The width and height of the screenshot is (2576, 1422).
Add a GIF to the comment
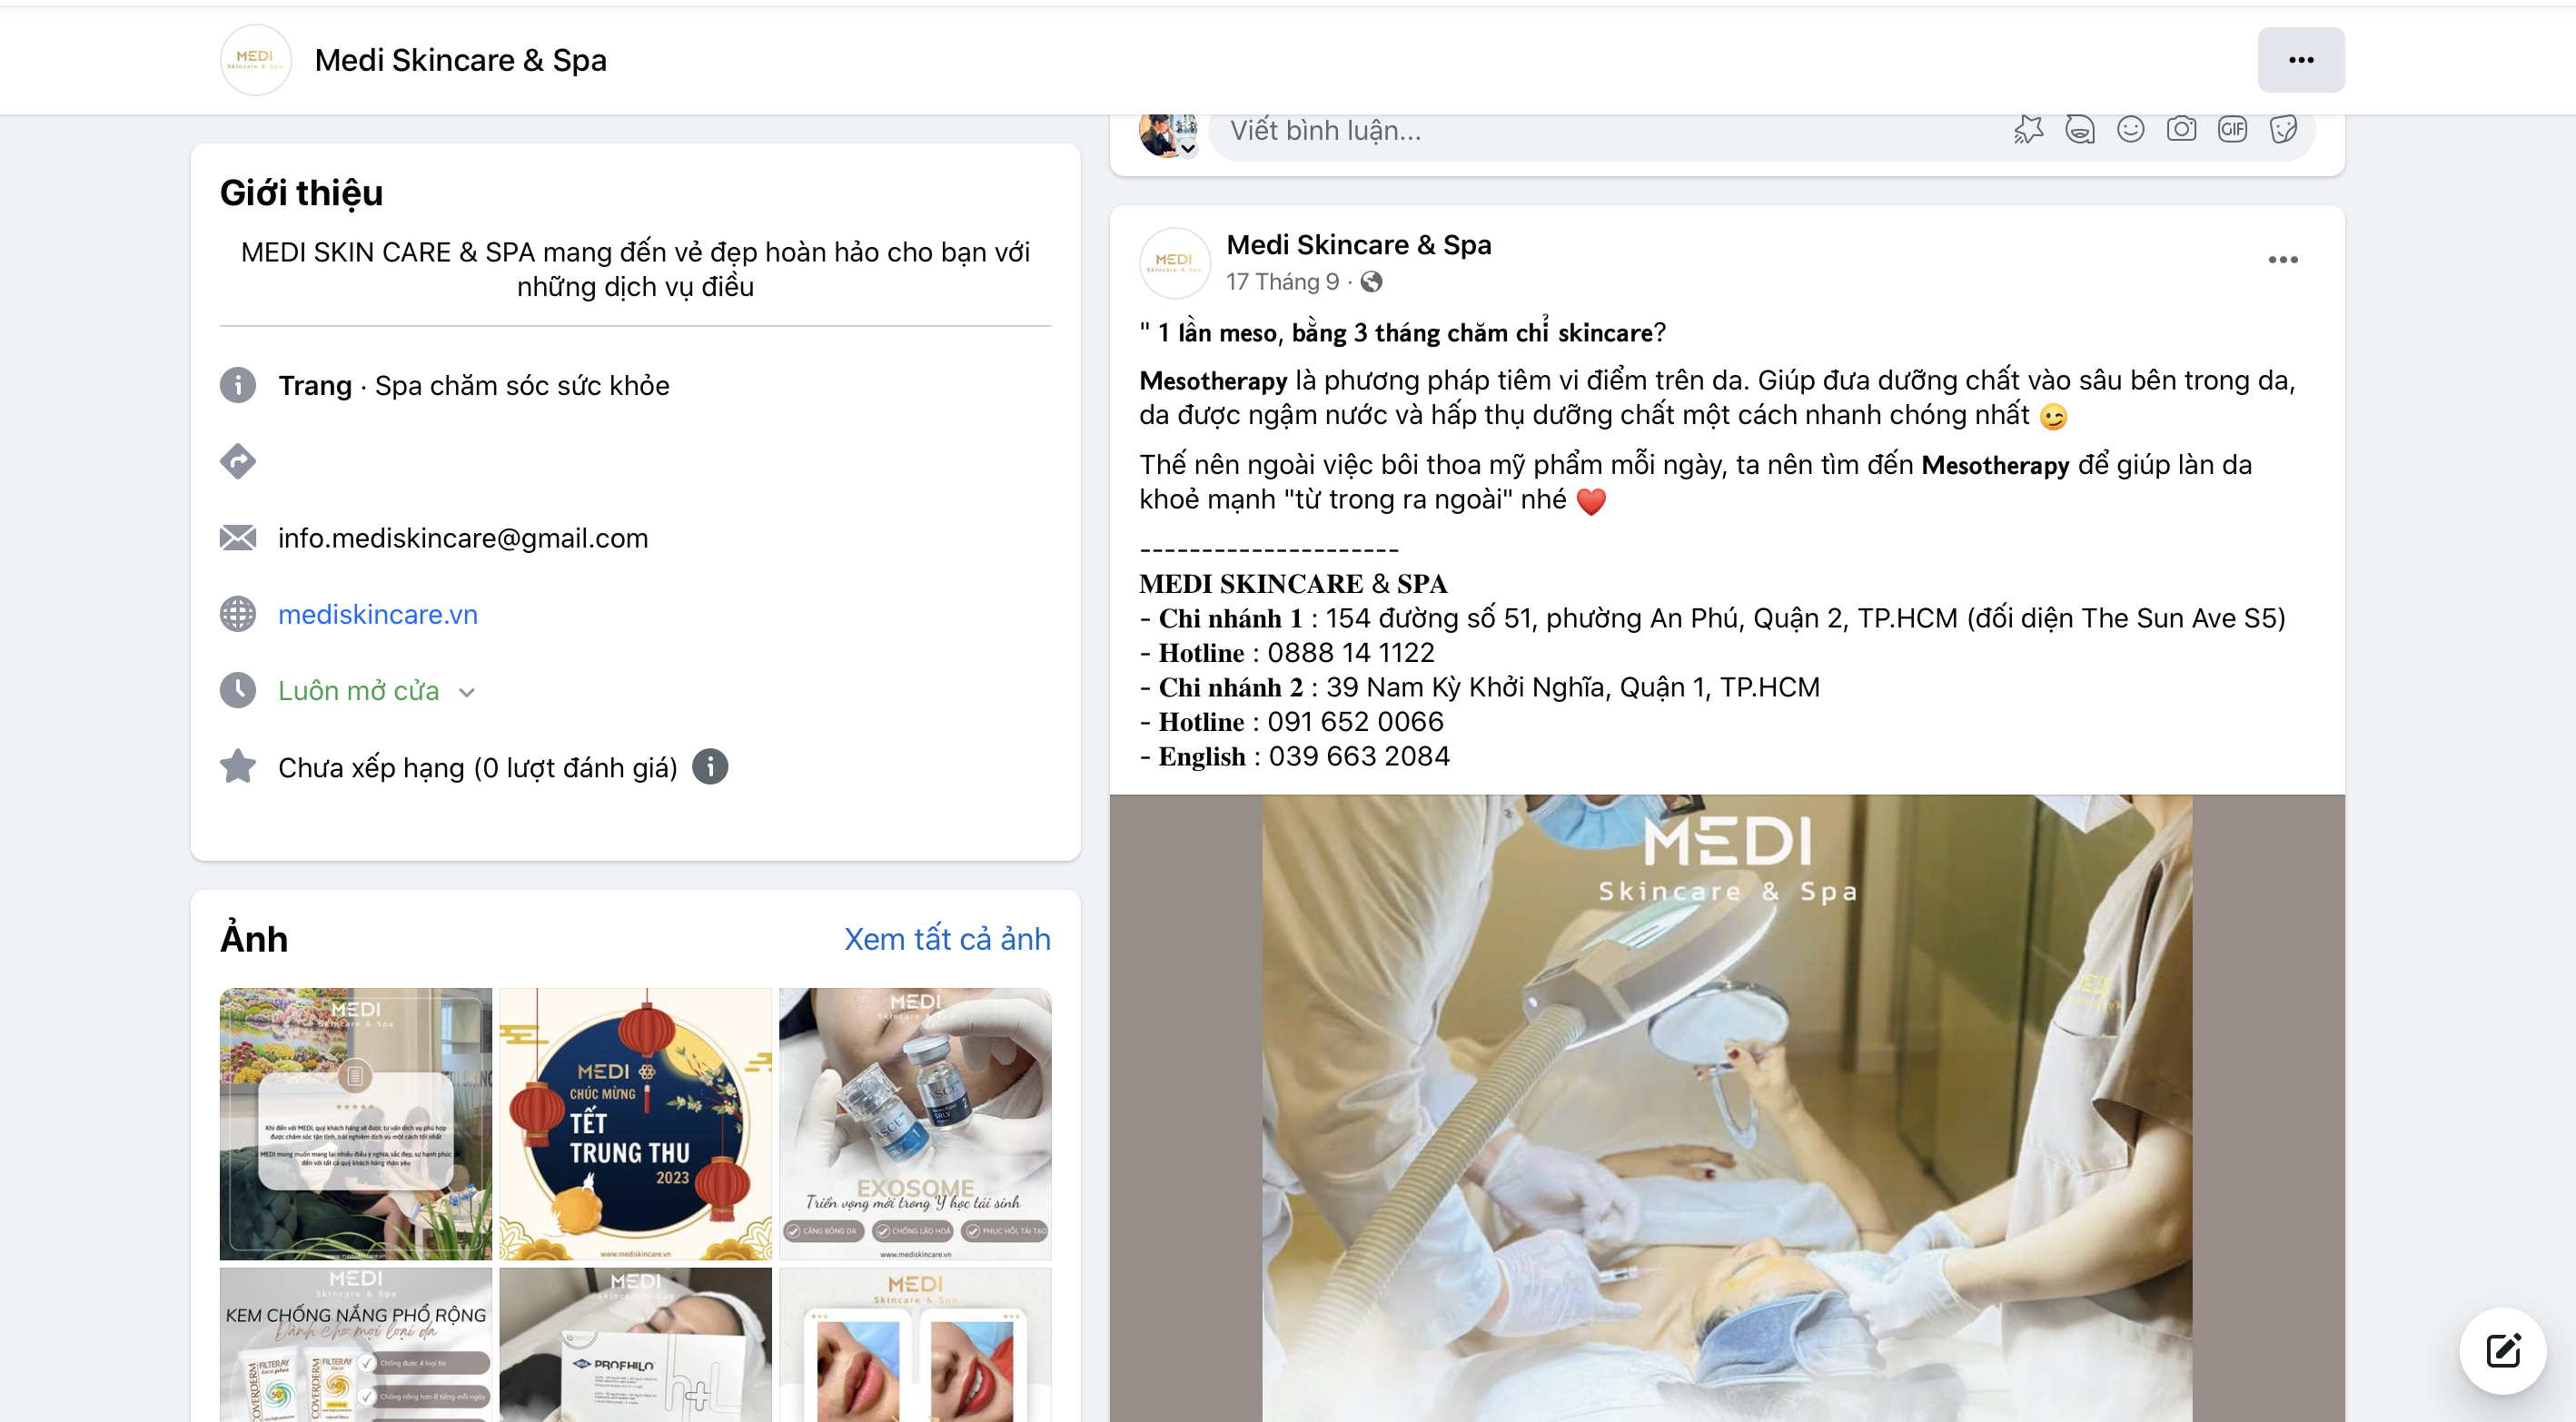coord(2232,130)
